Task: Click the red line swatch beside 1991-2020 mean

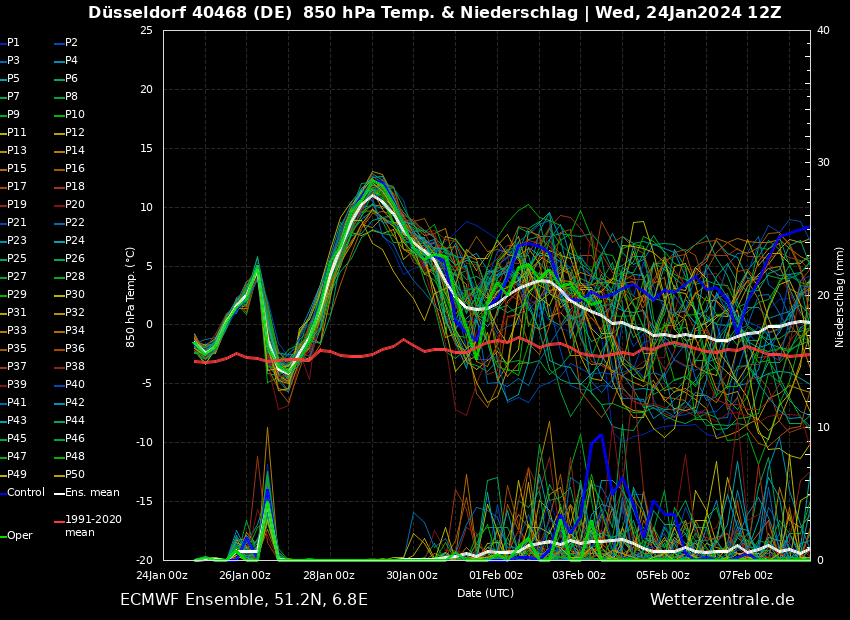Action: [59, 520]
